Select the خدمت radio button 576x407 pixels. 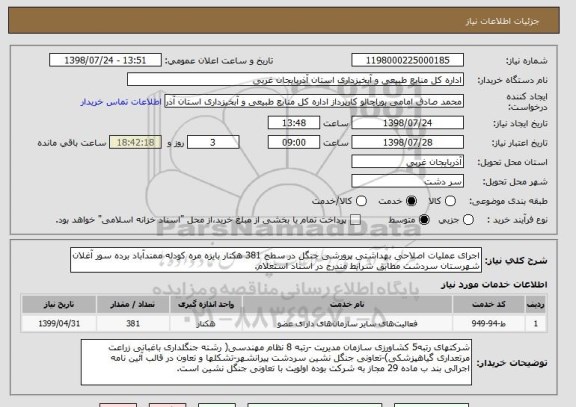click(411, 201)
